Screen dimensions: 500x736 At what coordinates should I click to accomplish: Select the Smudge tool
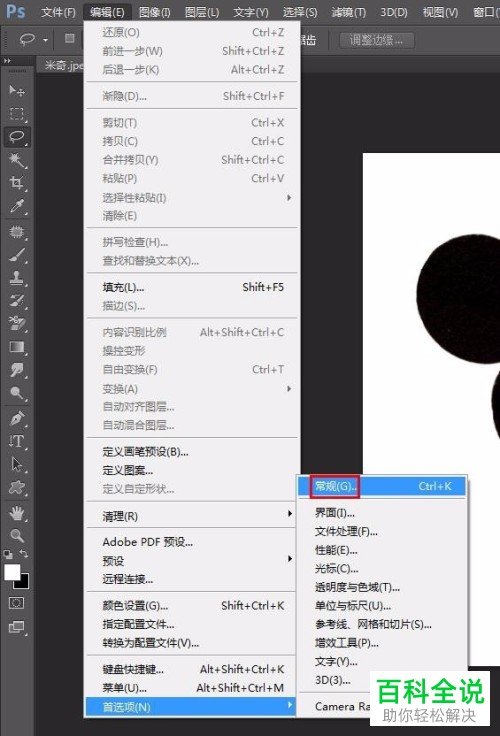point(17,370)
